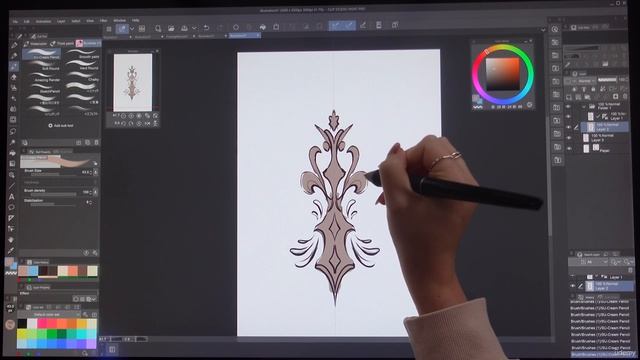
Task: Click the canvas vertical scrollbar
Action: tap(550, 176)
